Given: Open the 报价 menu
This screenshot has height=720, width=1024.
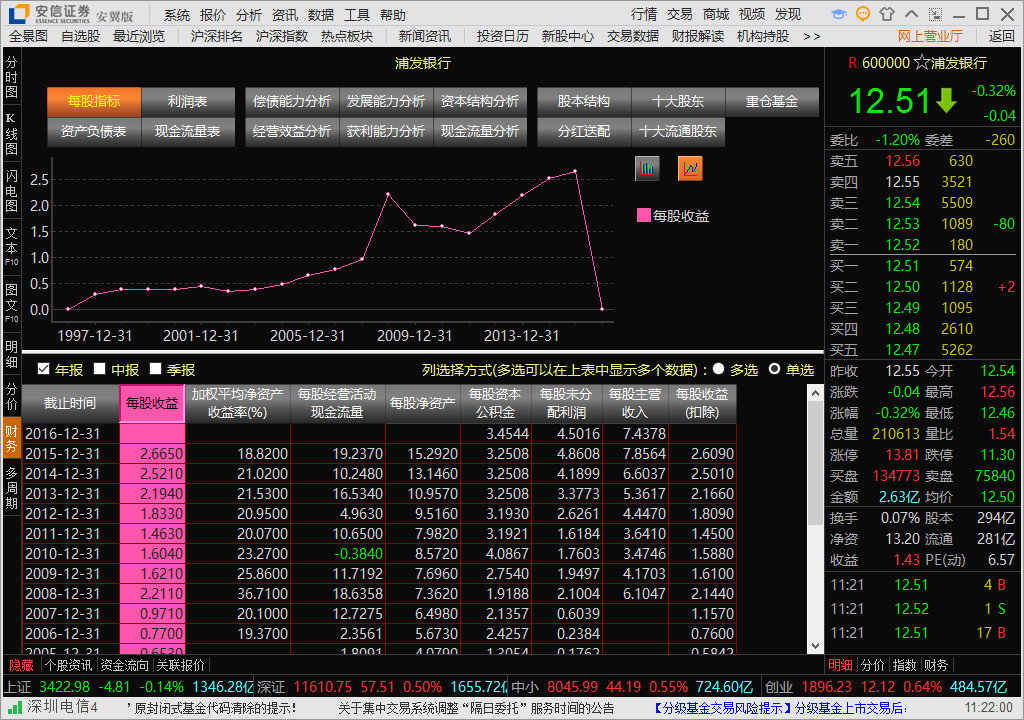Looking at the screenshot, I should [213, 15].
